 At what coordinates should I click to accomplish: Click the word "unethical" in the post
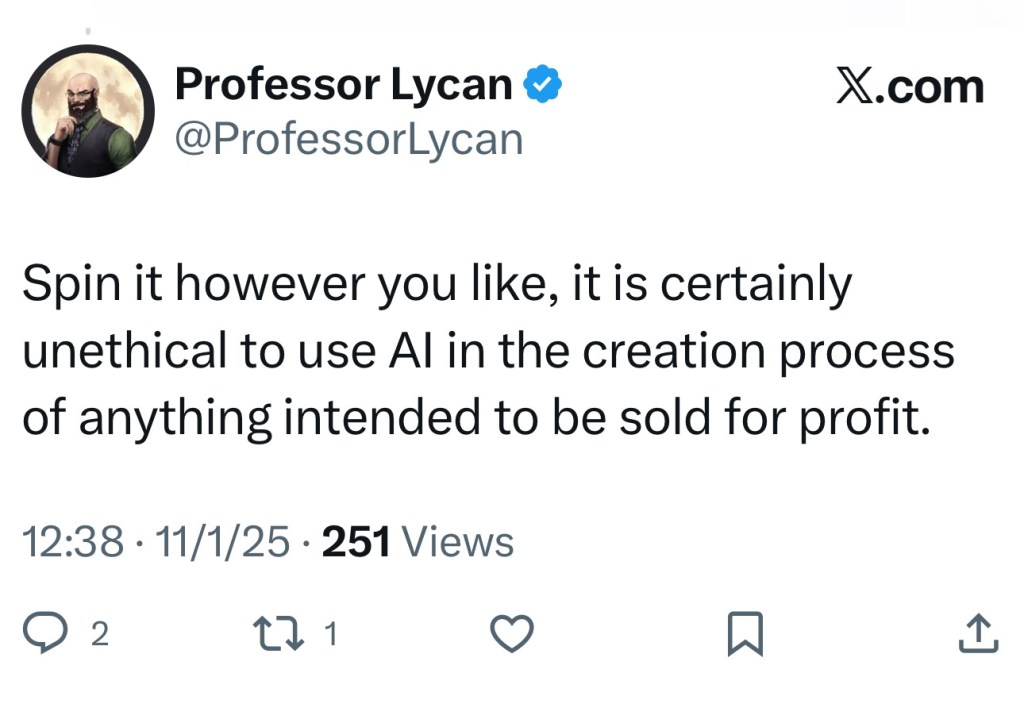click(x=118, y=350)
